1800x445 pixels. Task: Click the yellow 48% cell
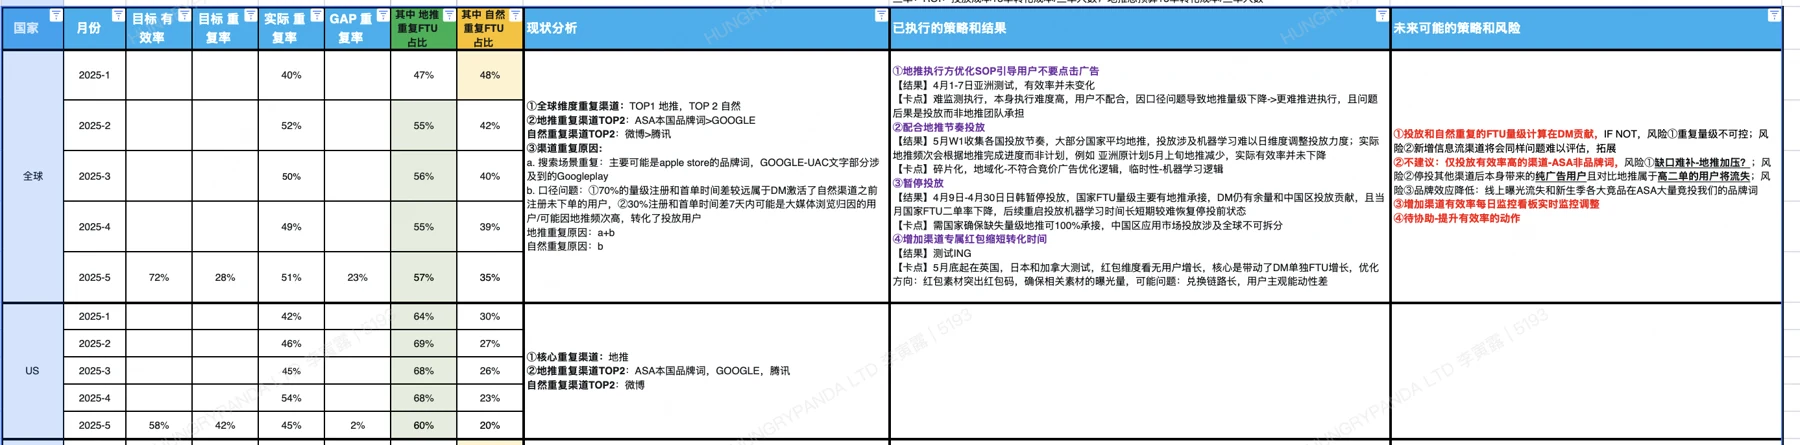pyautogui.click(x=490, y=75)
